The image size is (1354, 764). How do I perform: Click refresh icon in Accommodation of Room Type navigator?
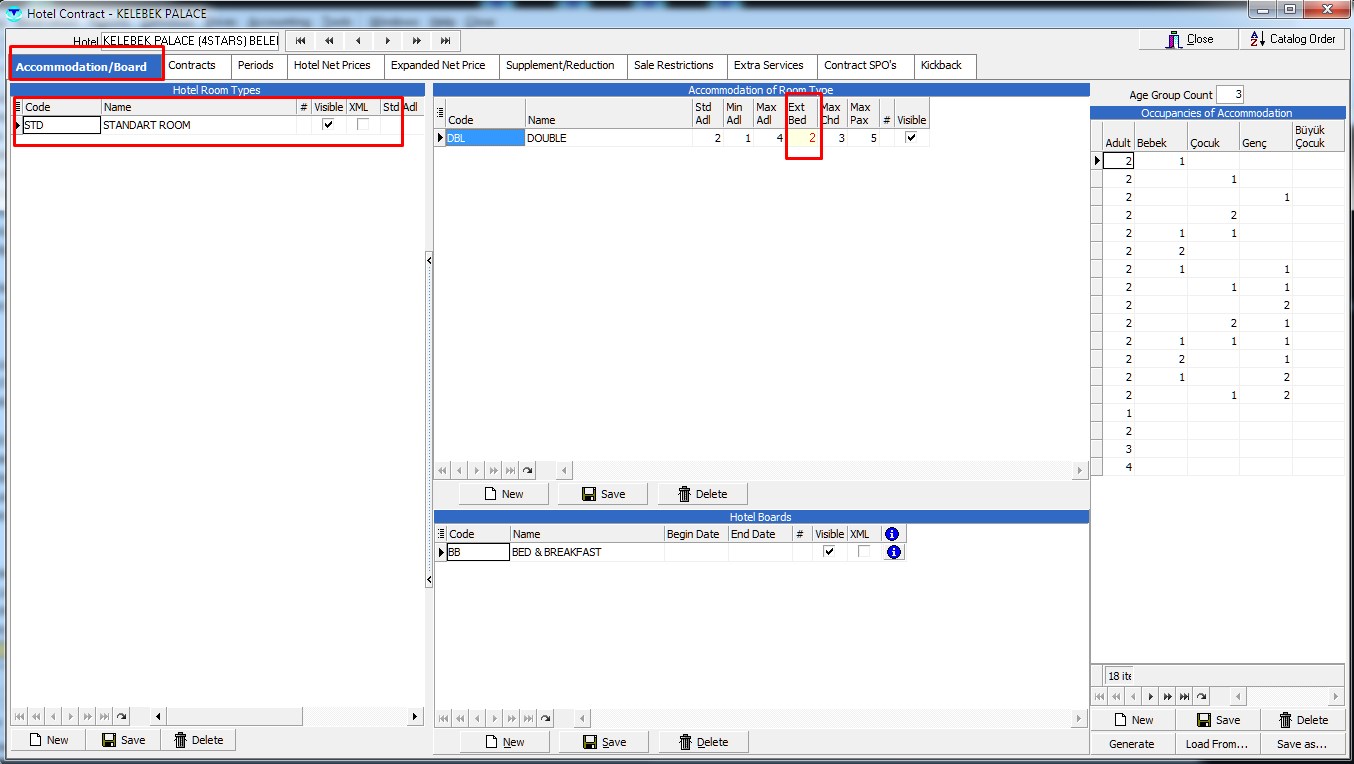tap(527, 470)
